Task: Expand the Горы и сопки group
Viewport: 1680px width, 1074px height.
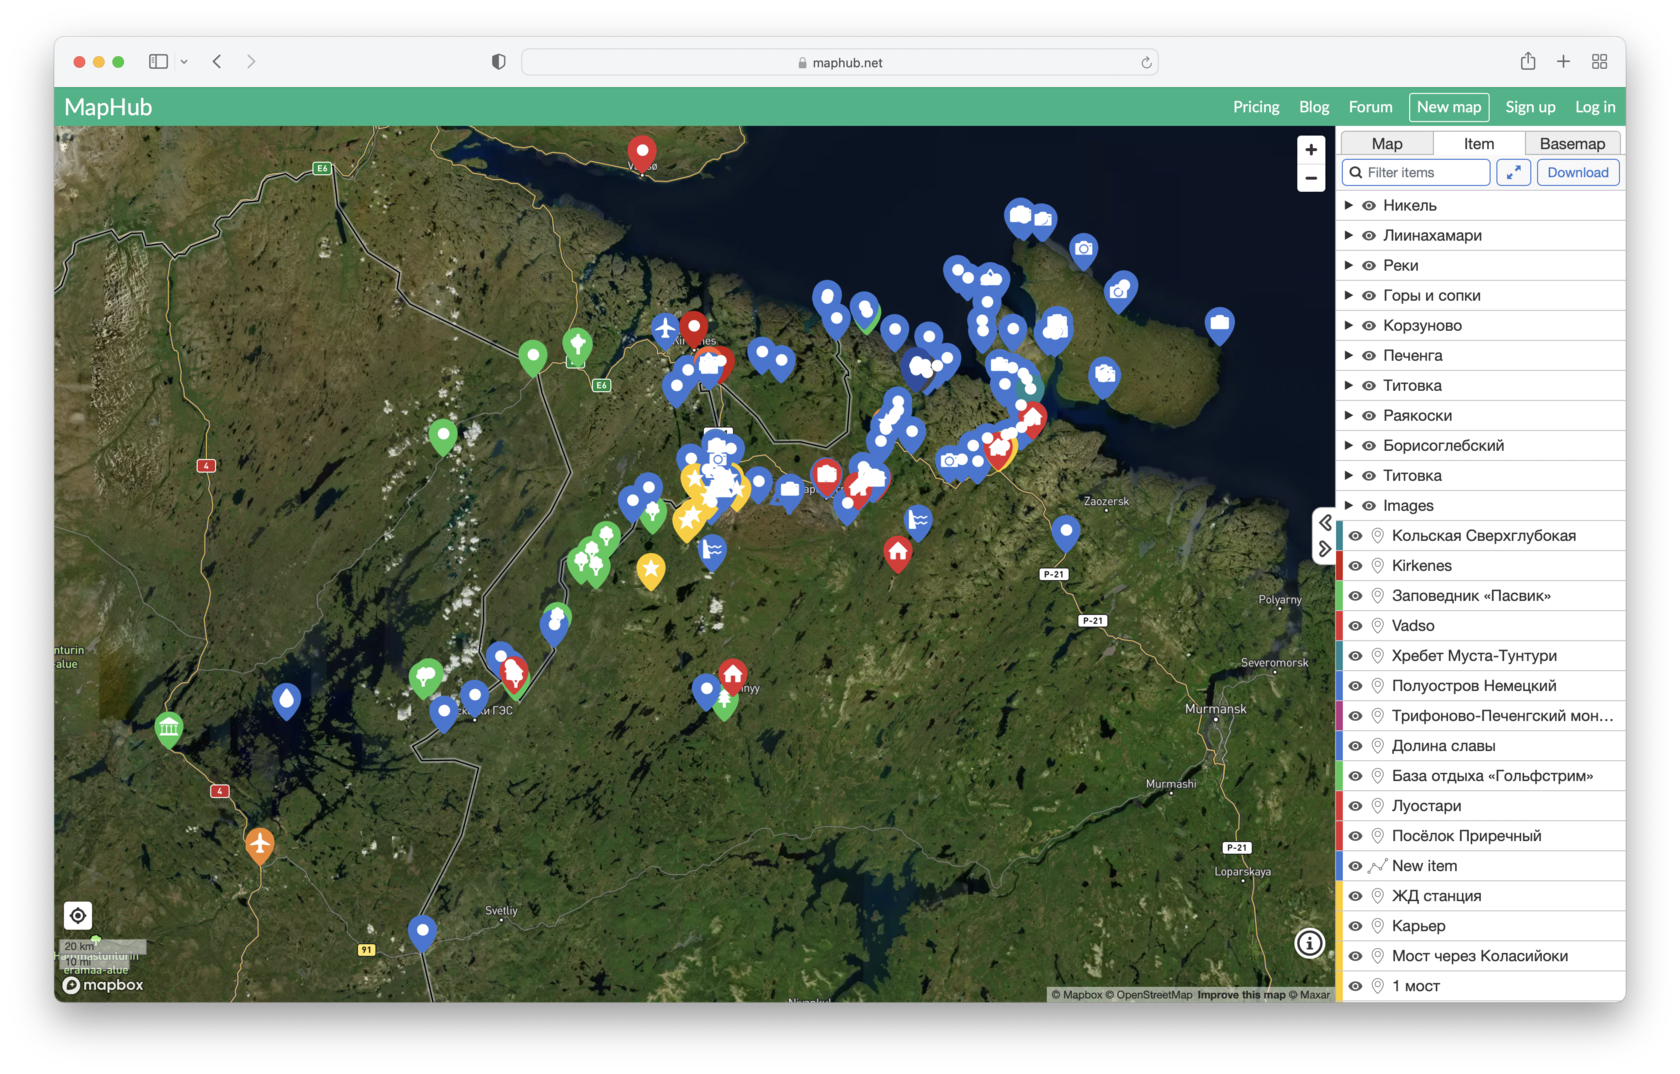Action: tap(1348, 295)
